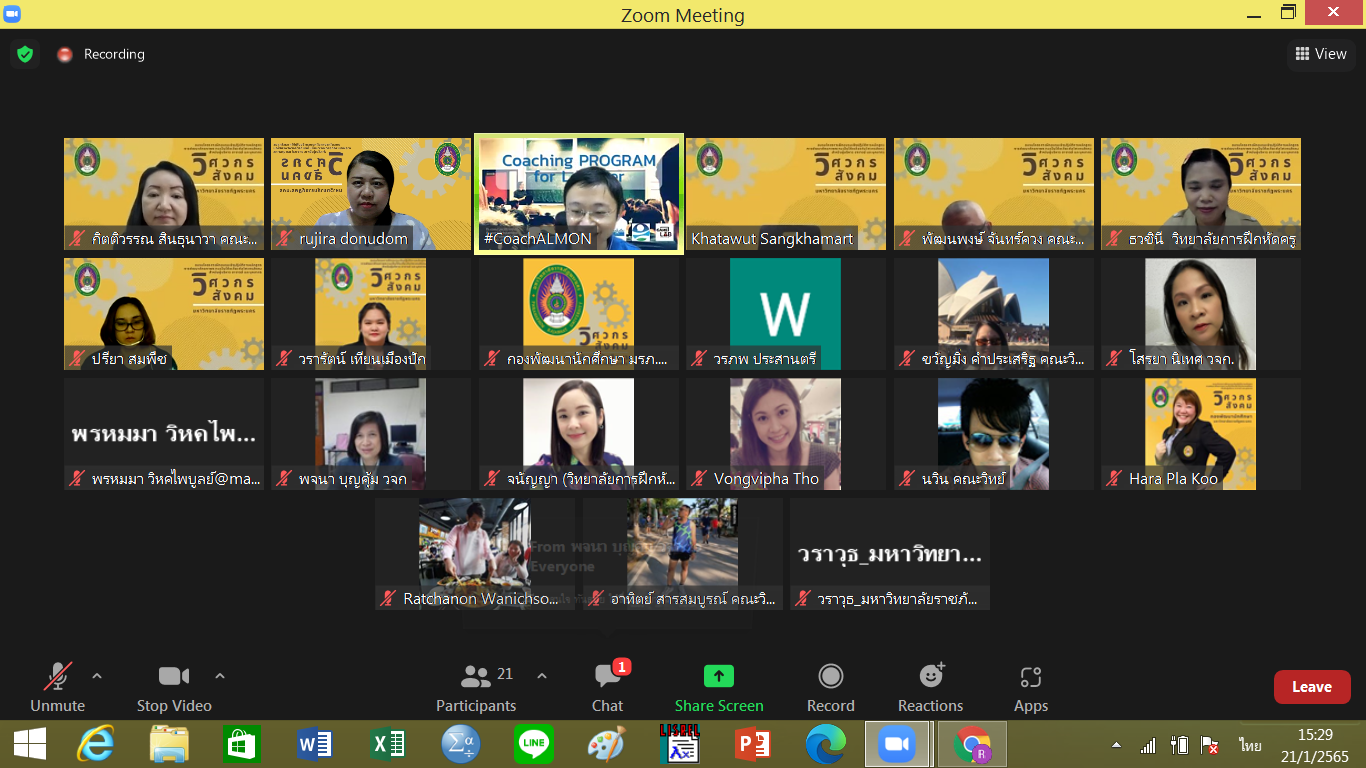
Task: Open Microsoft Edge from taskbar
Action: coord(825,744)
